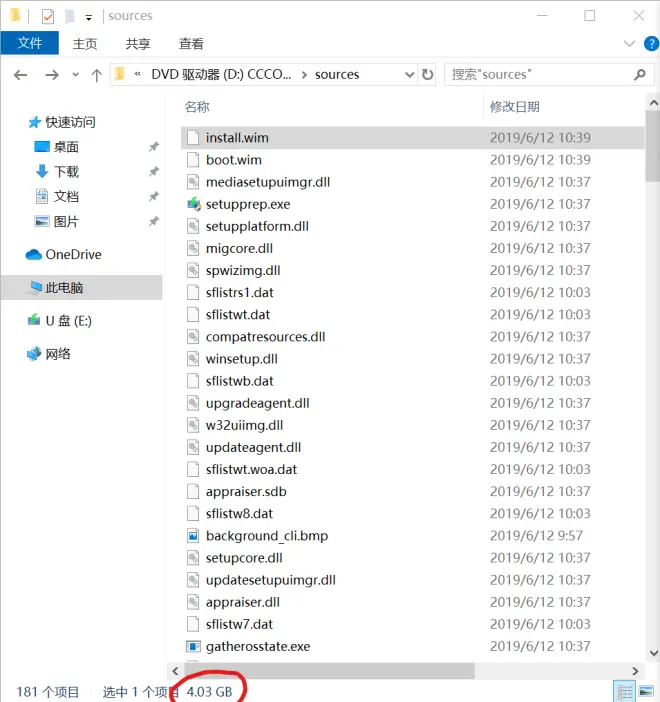This screenshot has width=660, height=702.
Task: Sort by 名称 column header
Action: [197, 107]
